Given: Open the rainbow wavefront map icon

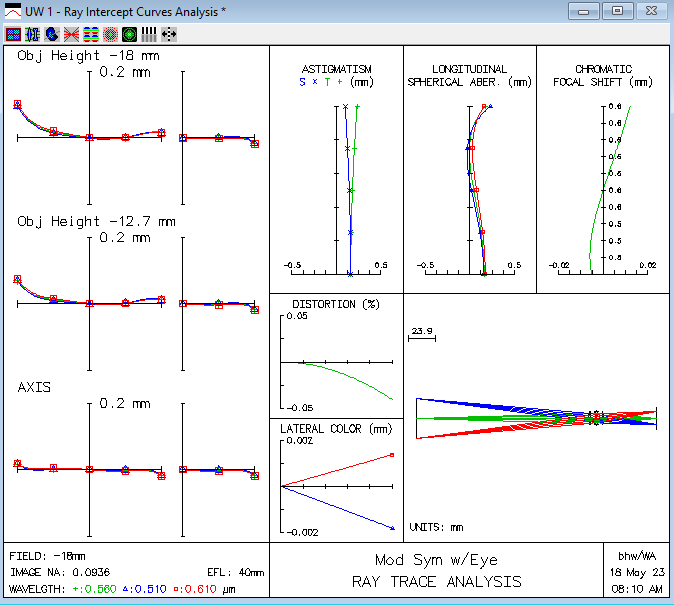Looking at the screenshot, I should [x=91, y=34].
